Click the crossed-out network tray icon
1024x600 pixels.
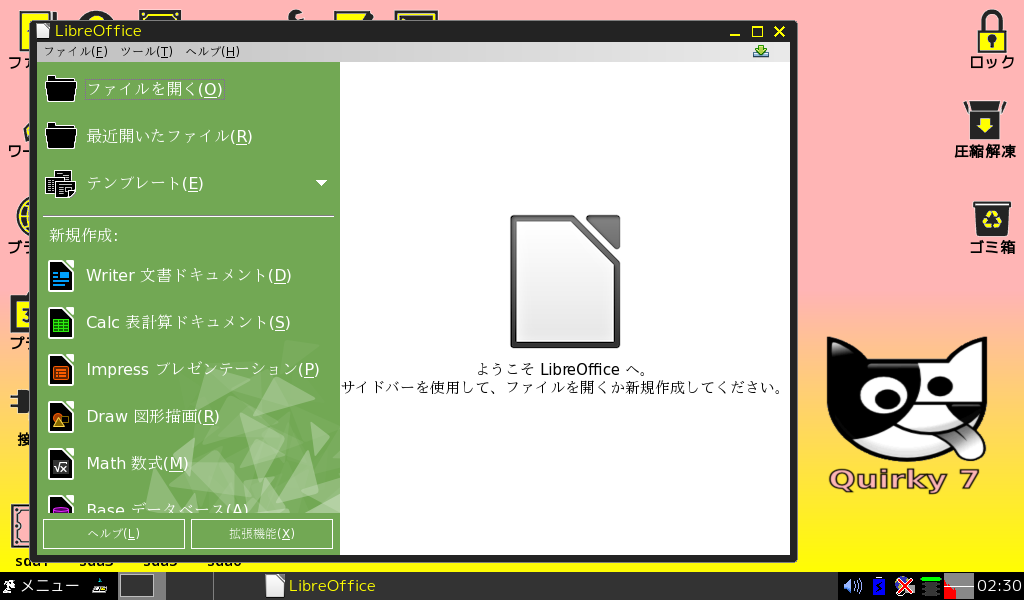pos(904,586)
